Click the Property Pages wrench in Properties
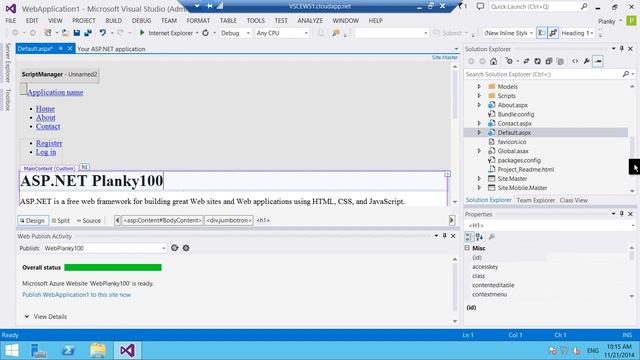The height and width of the screenshot is (360, 640). pos(492,237)
